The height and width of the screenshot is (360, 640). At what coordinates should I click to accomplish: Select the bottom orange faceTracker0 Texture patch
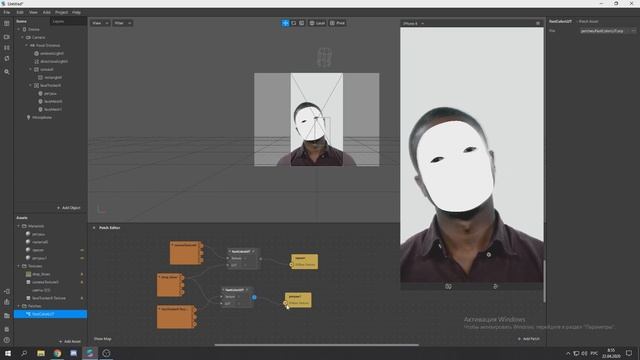tap(176, 317)
